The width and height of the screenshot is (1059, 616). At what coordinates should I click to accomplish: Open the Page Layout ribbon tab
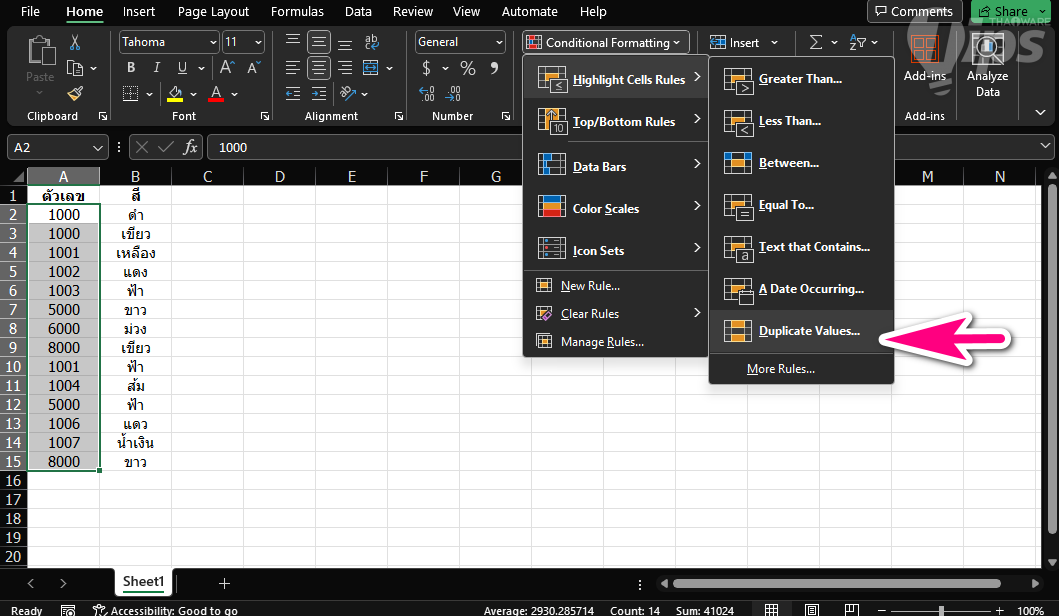click(x=213, y=12)
